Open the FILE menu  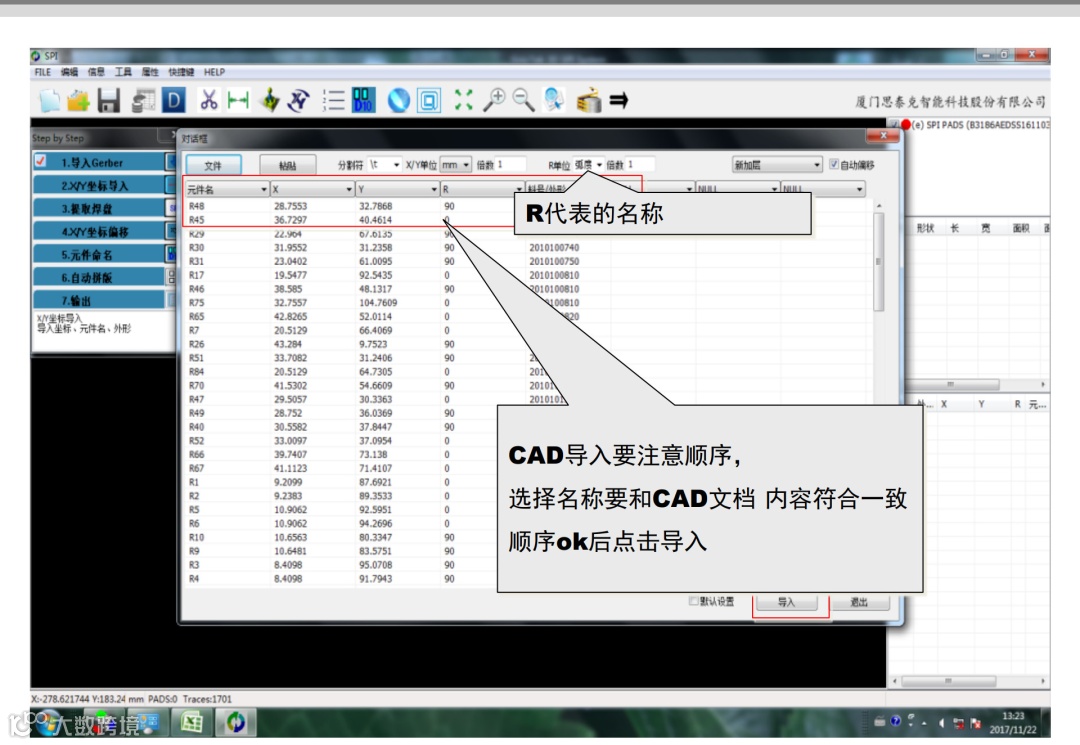pos(43,72)
